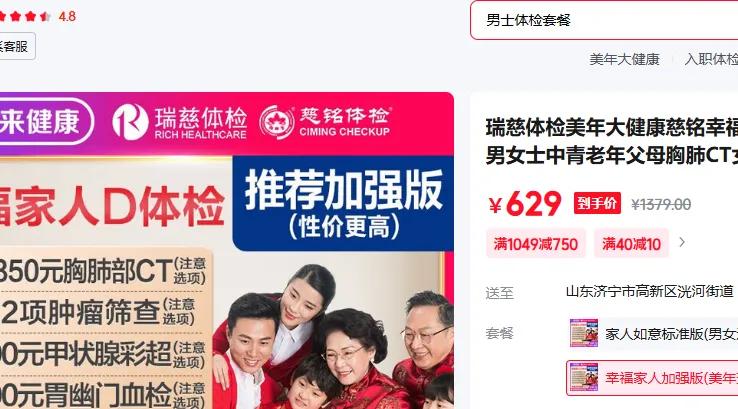Viewport: 738px width, 409px height.
Task: Focus the search field containing 男士体检套餐
Action: 604,20
